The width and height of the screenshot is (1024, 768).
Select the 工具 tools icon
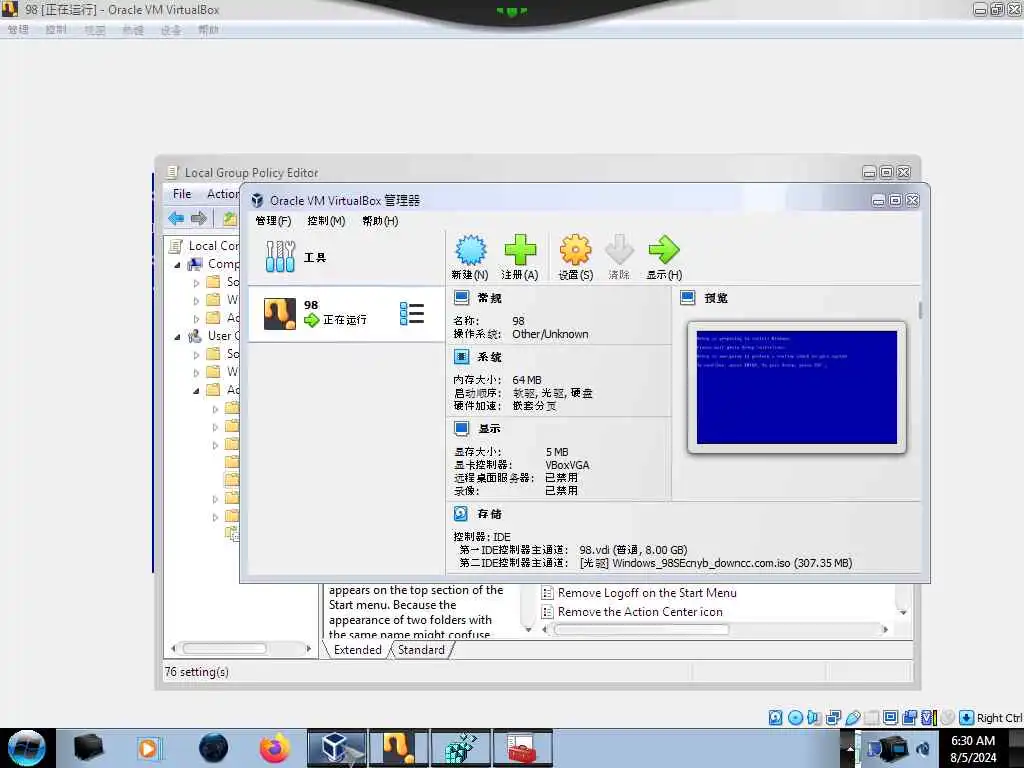click(280, 257)
